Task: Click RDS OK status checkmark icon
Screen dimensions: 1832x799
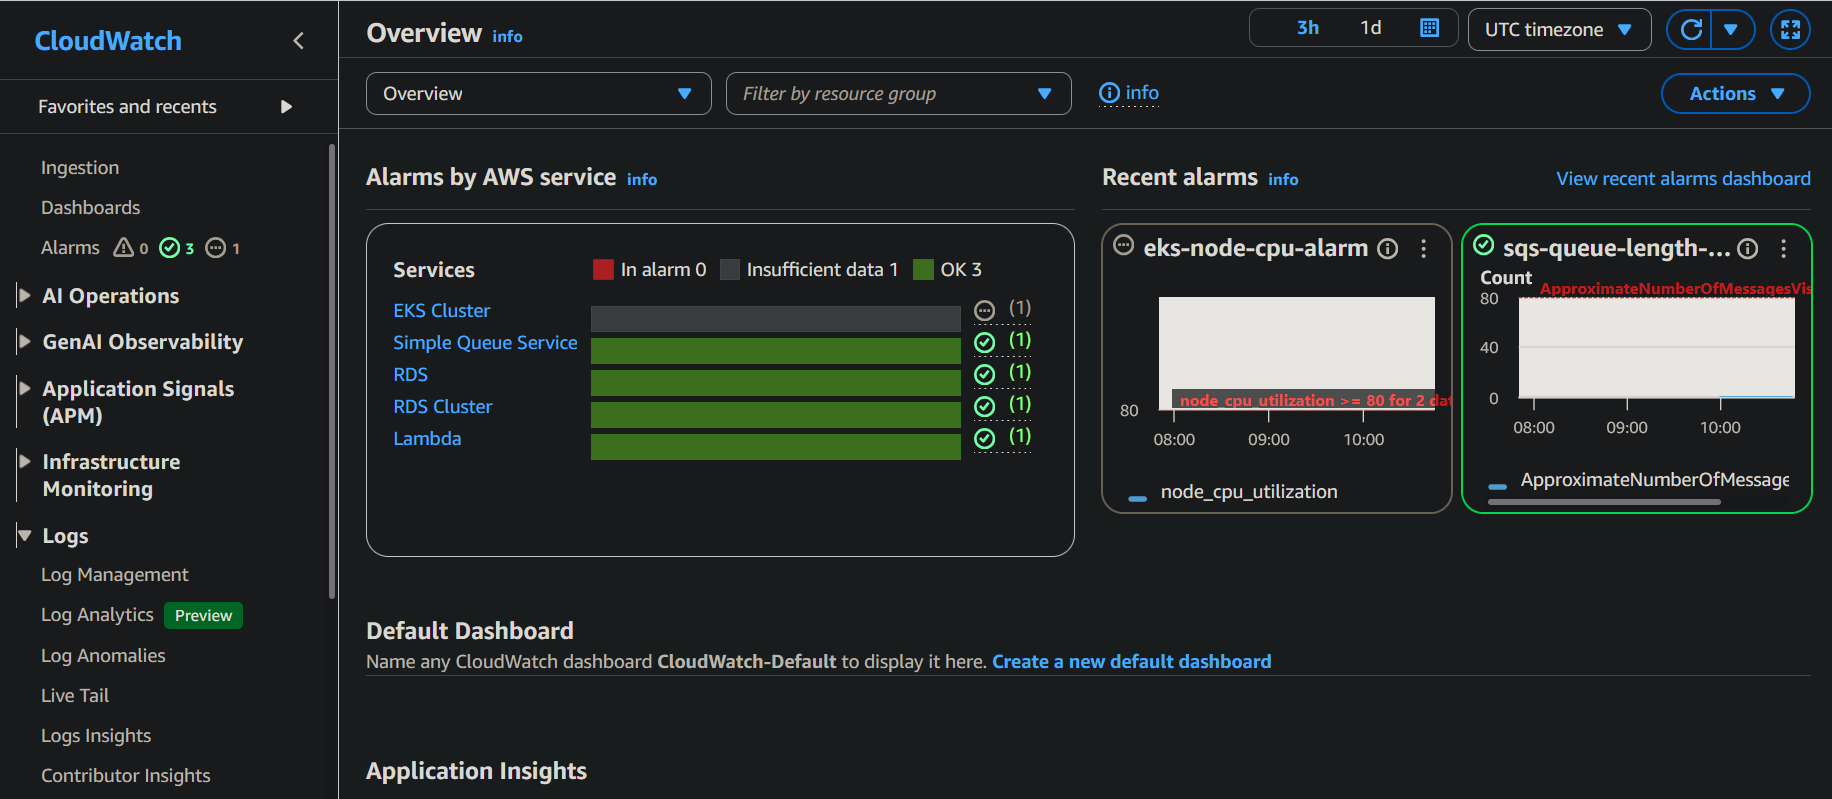Action: click(985, 375)
